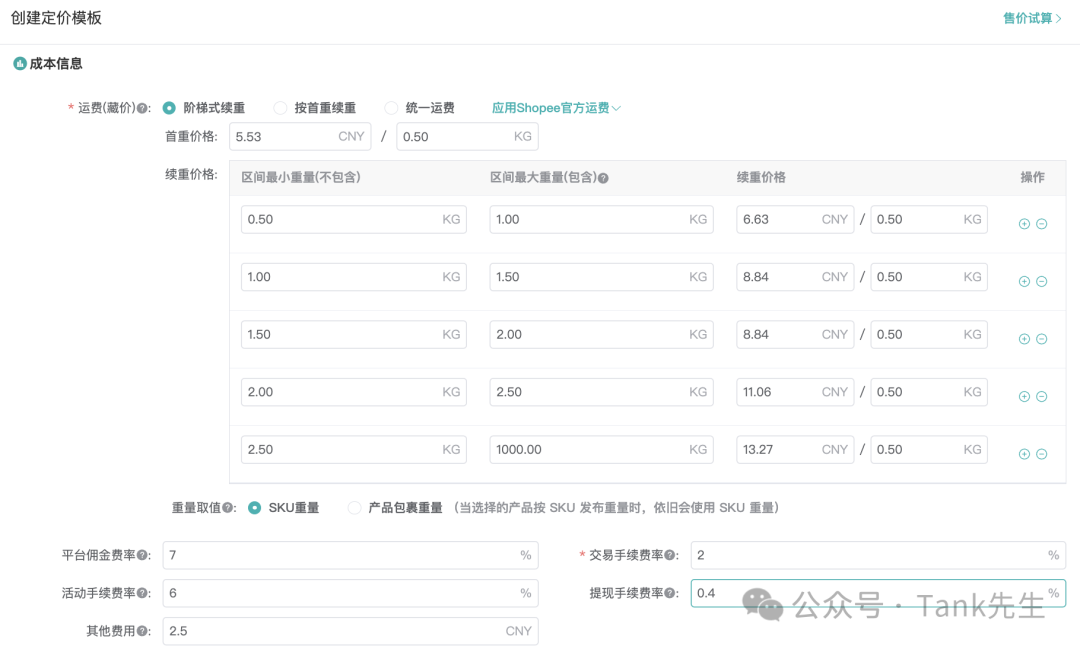
Task: Click 续重价格 field showing 6.63 CNY
Action: [795, 219]
